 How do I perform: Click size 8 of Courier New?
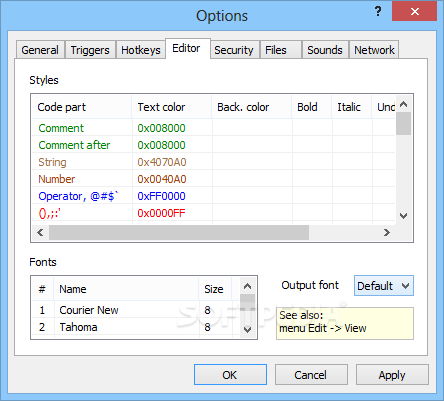coord(207,310)
